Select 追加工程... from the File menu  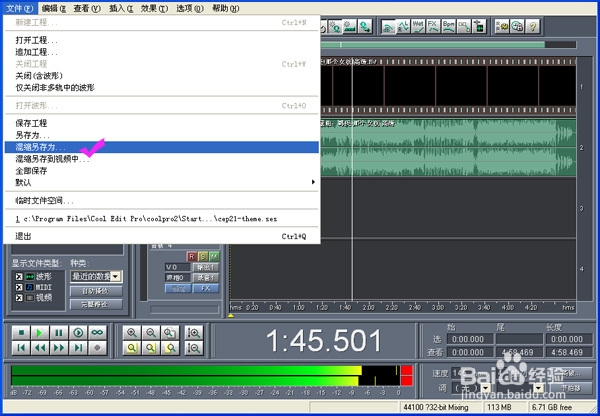click(161, 52)
